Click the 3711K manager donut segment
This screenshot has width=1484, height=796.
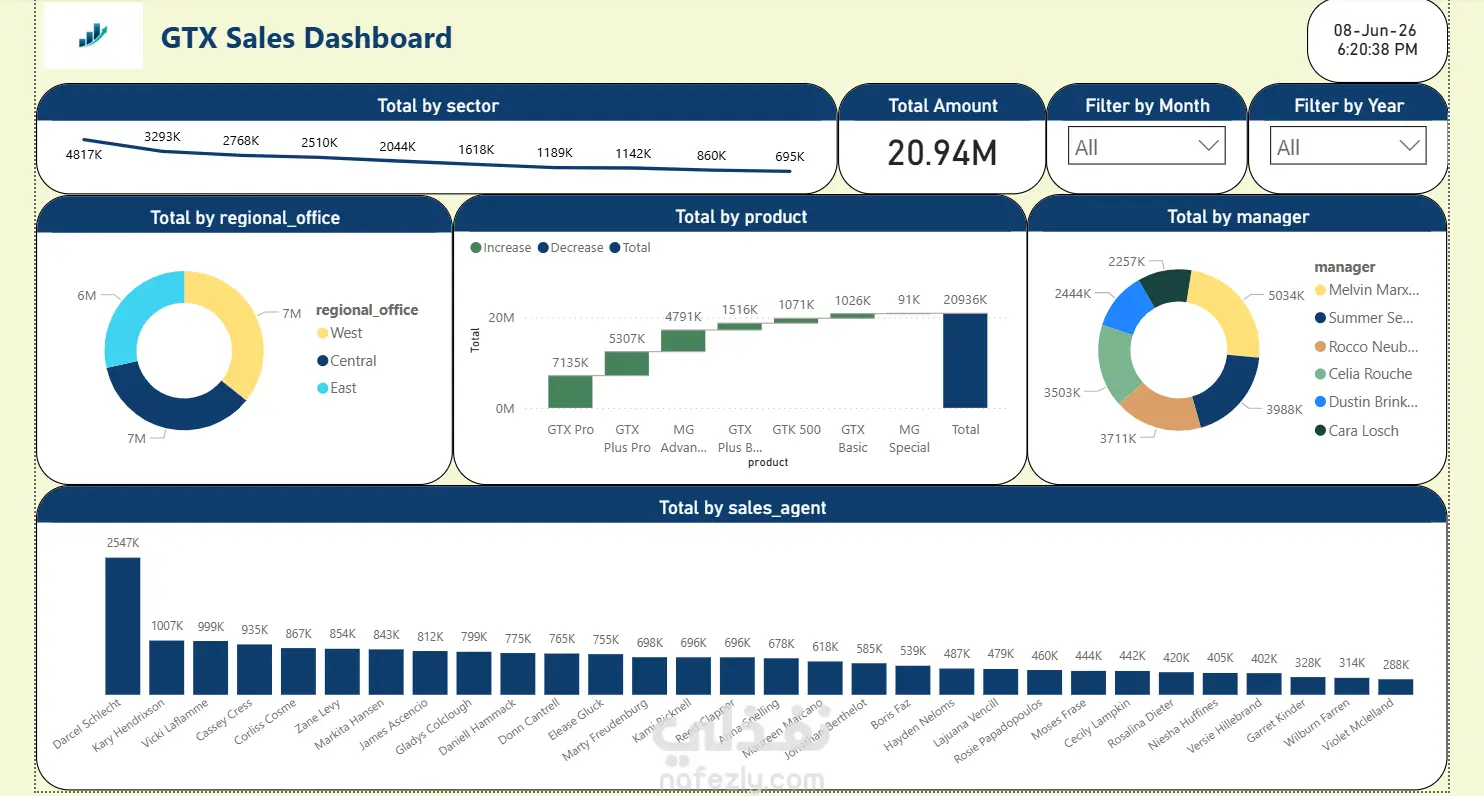tap(1163, 412)
